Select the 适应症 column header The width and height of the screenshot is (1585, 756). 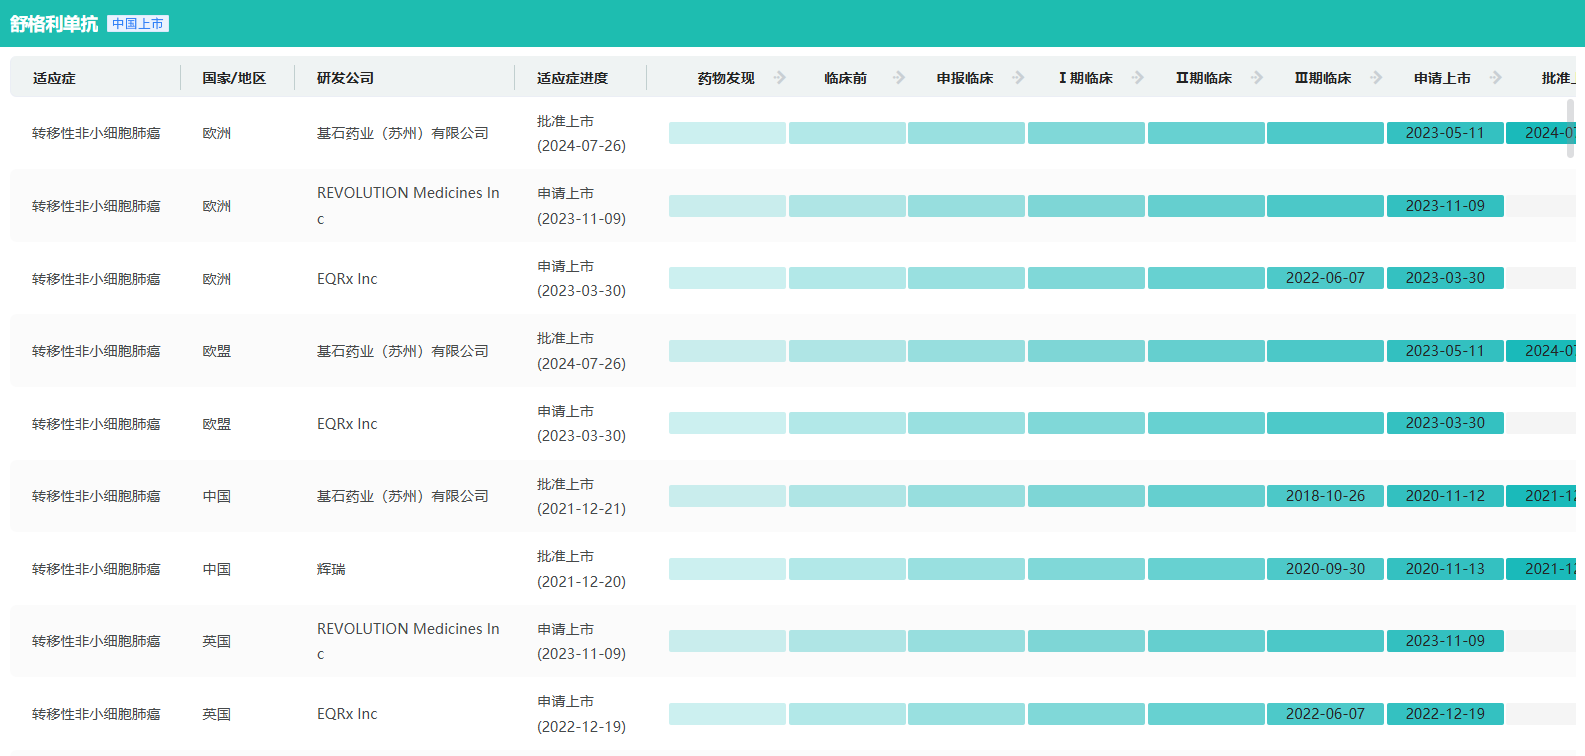(54, 78)
